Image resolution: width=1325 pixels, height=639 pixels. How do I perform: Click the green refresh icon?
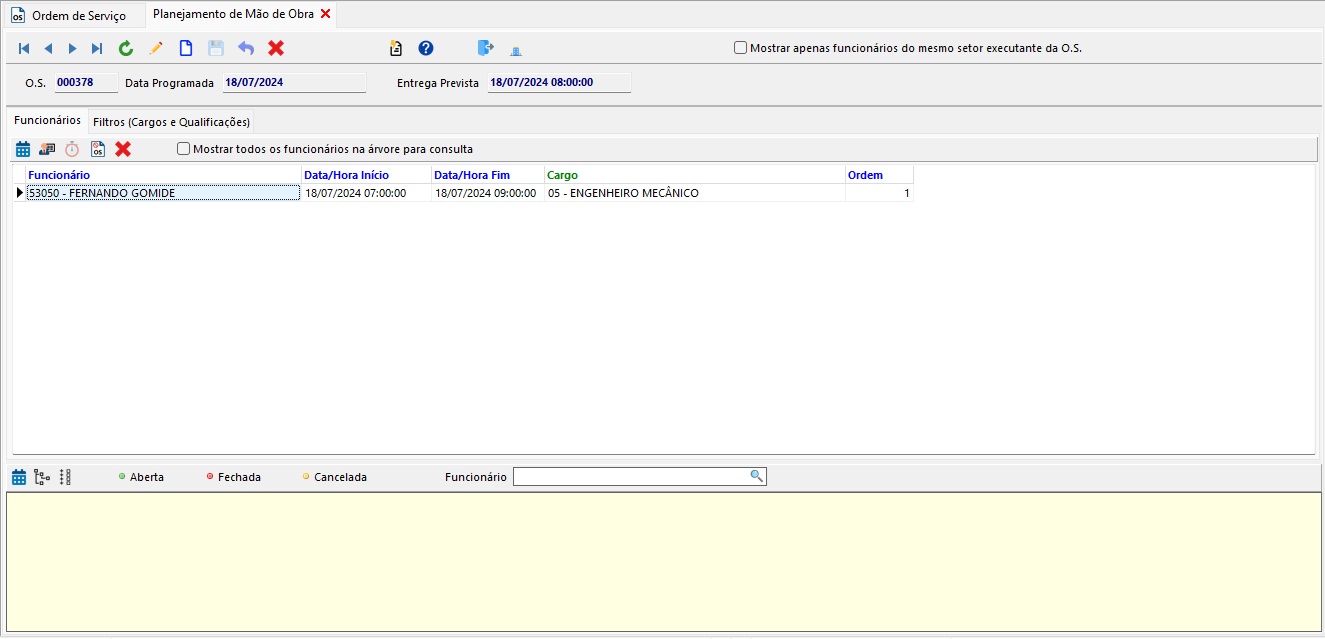(125, 48)
